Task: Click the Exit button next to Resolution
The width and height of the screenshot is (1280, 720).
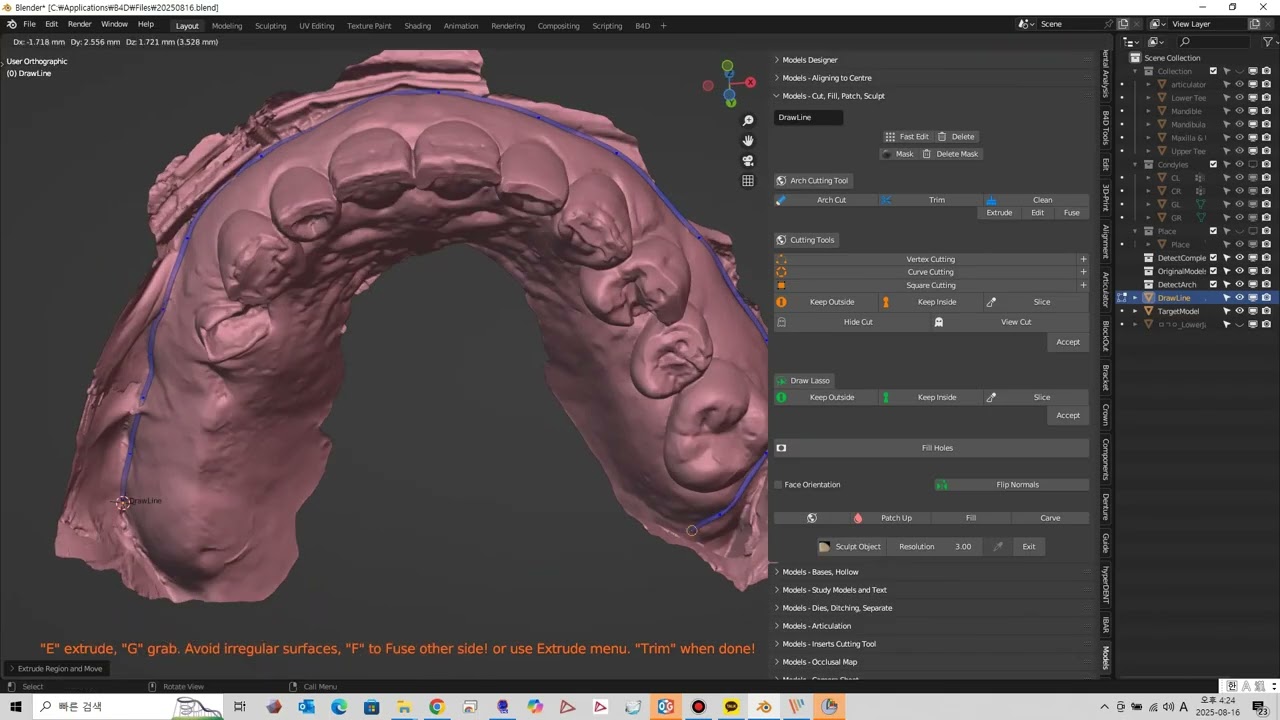Action: [1028, 547]
